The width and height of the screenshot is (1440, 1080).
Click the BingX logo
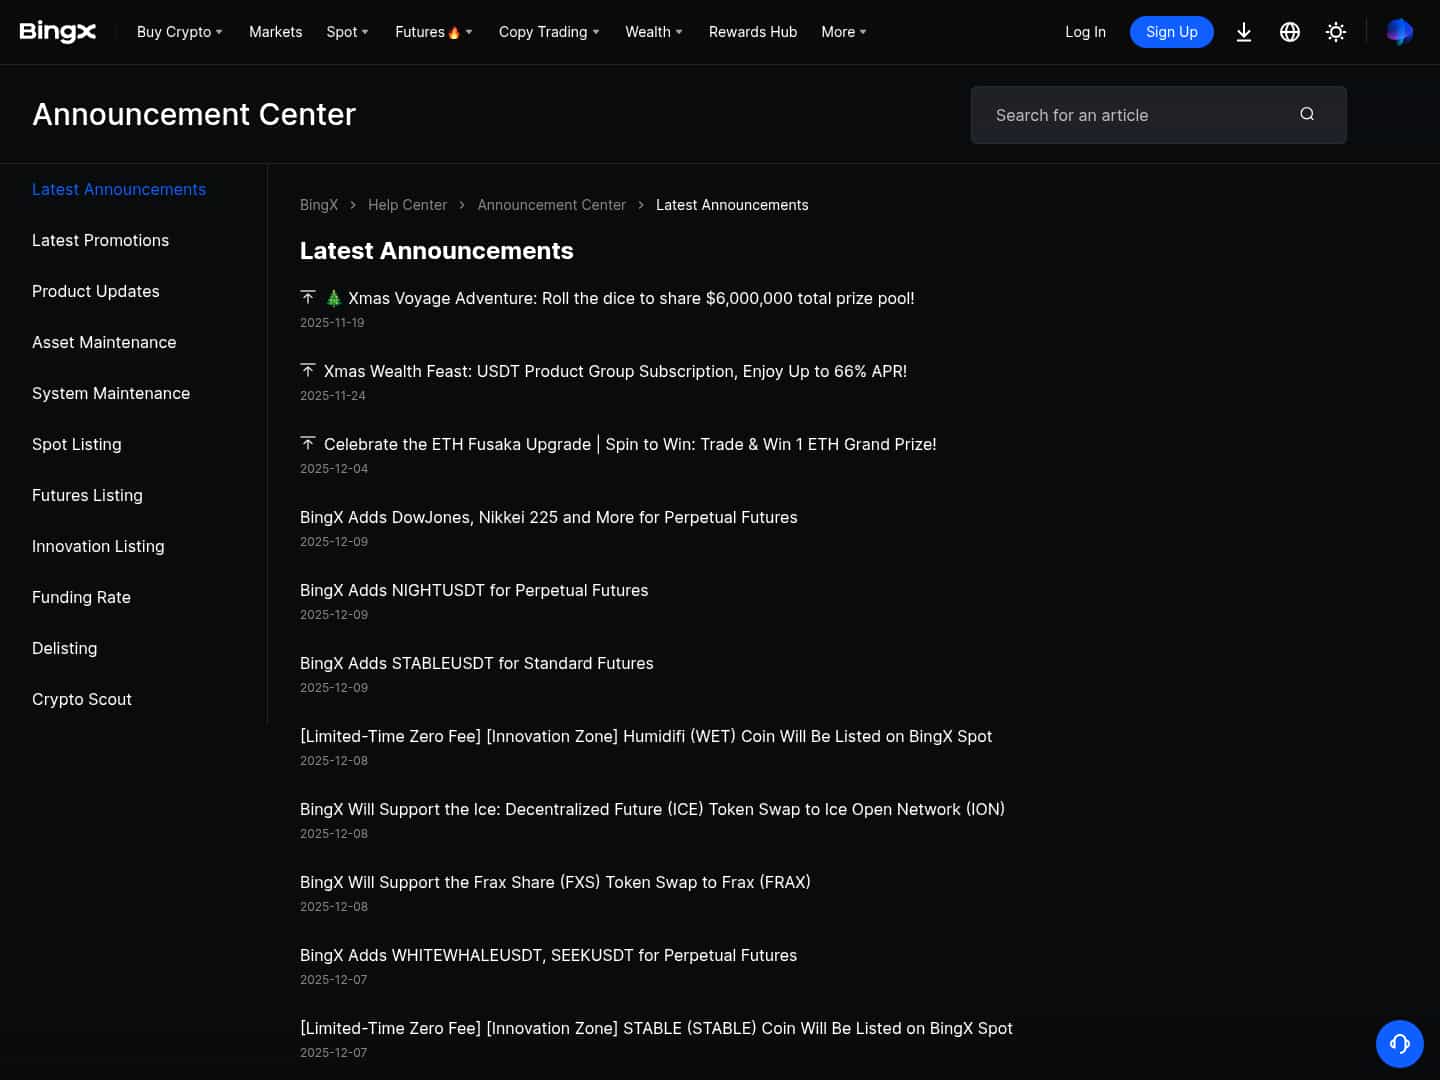point(58,31)
